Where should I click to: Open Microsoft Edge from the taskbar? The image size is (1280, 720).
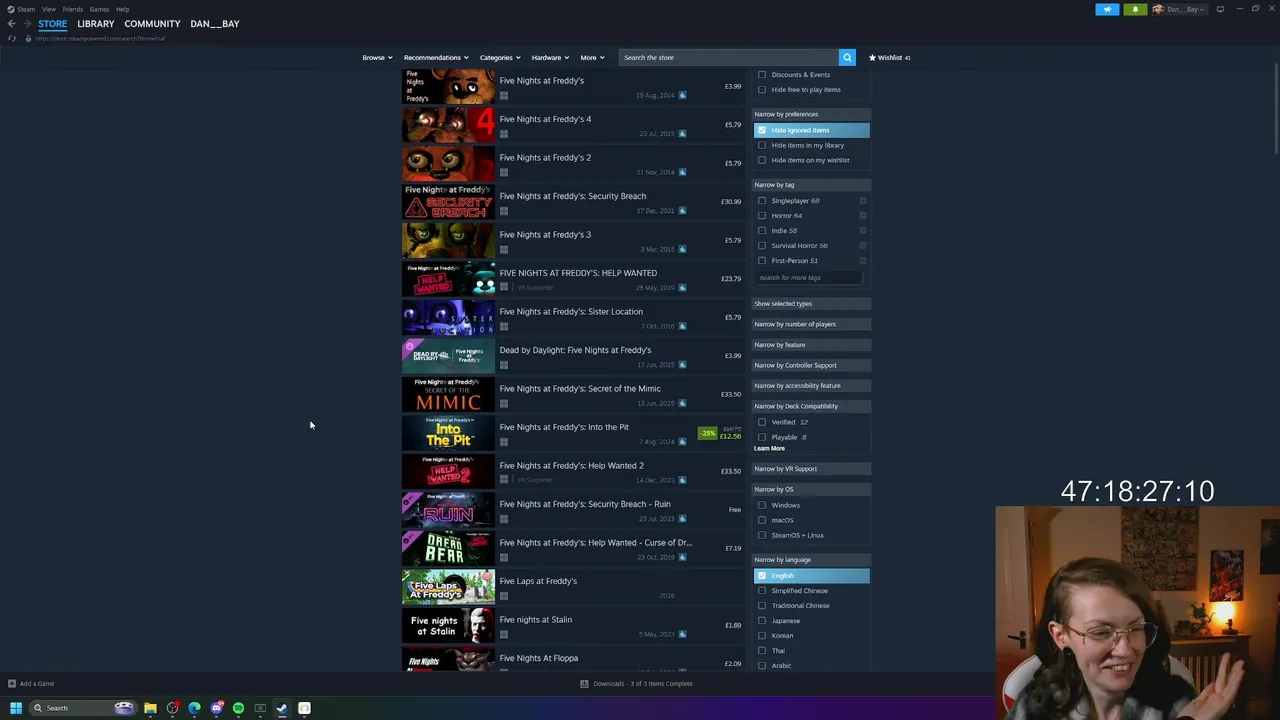(194, 708)
